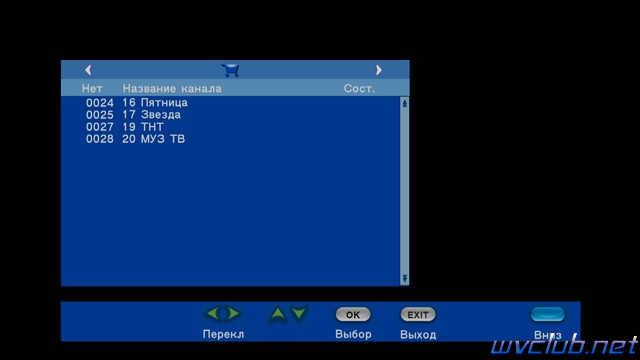Select channel 0025 17 Звезда

[231, 115]
